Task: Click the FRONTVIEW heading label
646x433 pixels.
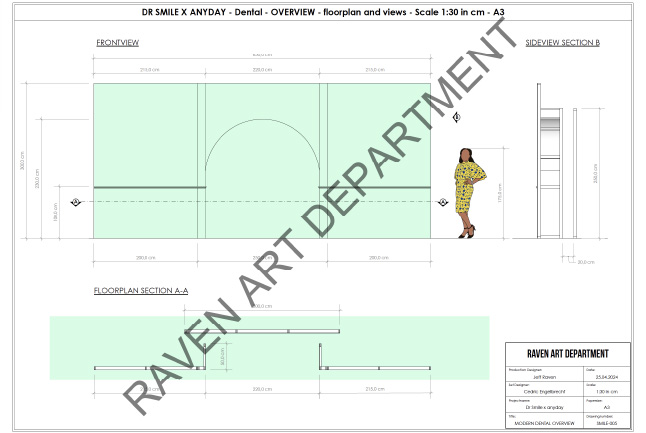Action: click(x=117, y=45)
